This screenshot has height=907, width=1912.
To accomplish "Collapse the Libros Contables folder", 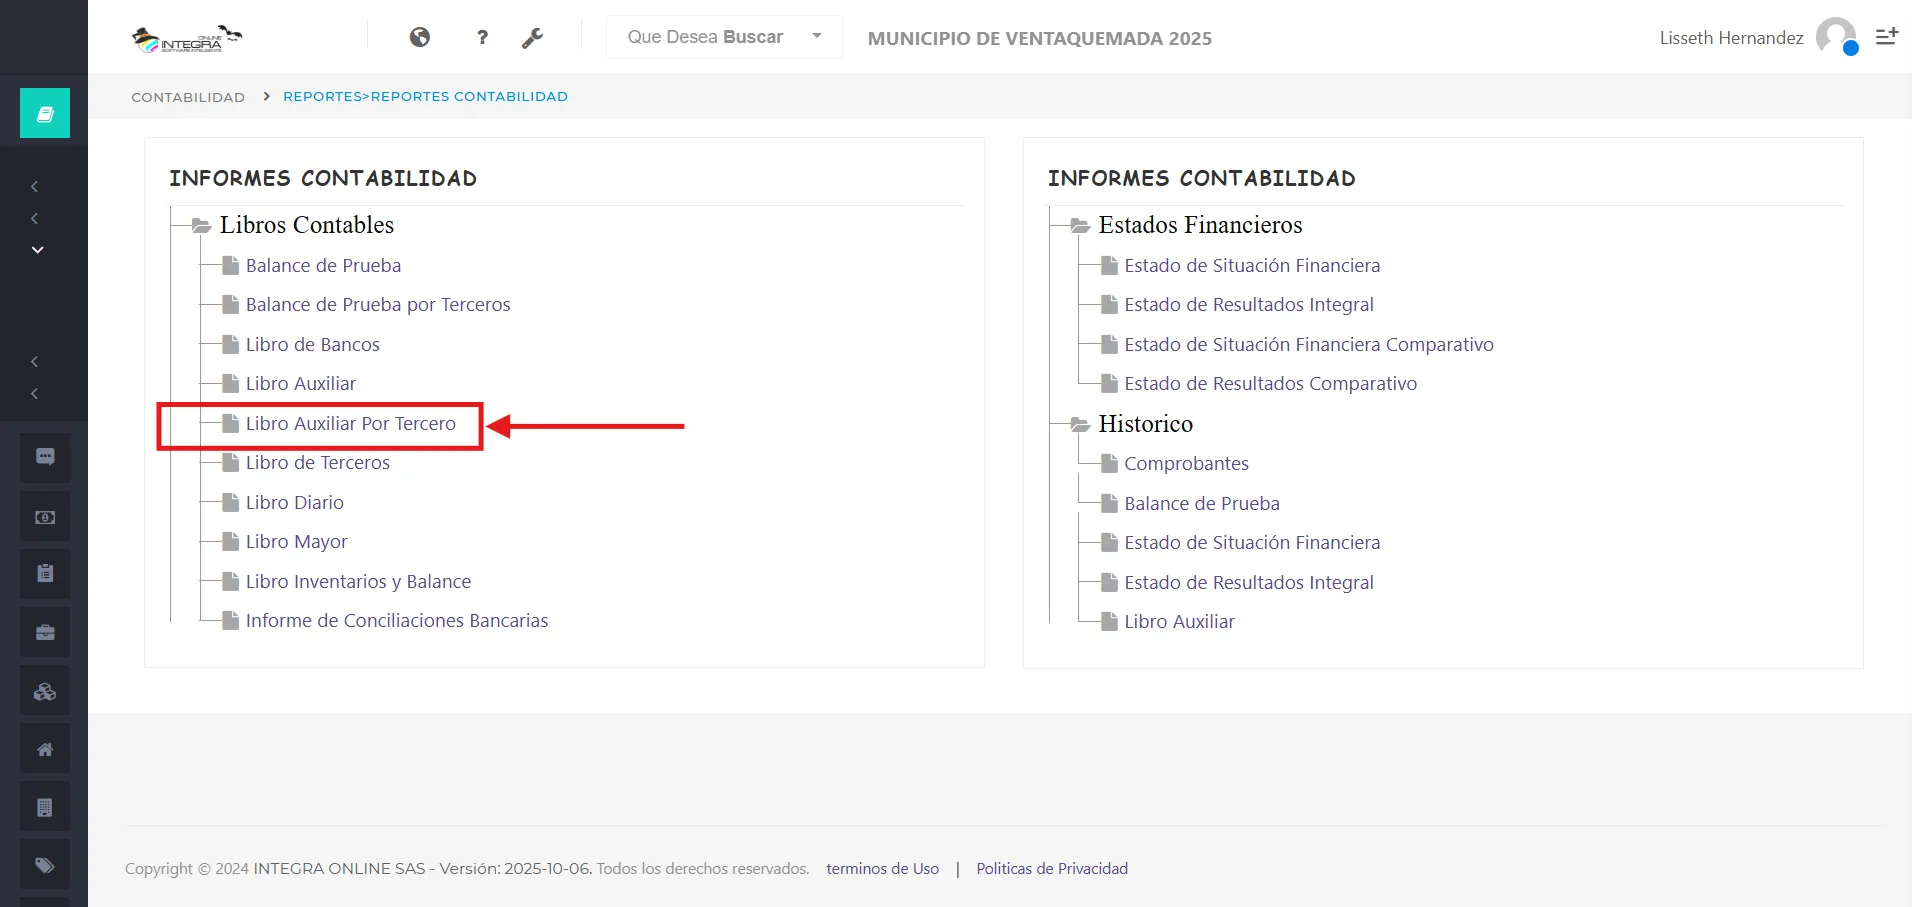I will pos(201,226).
